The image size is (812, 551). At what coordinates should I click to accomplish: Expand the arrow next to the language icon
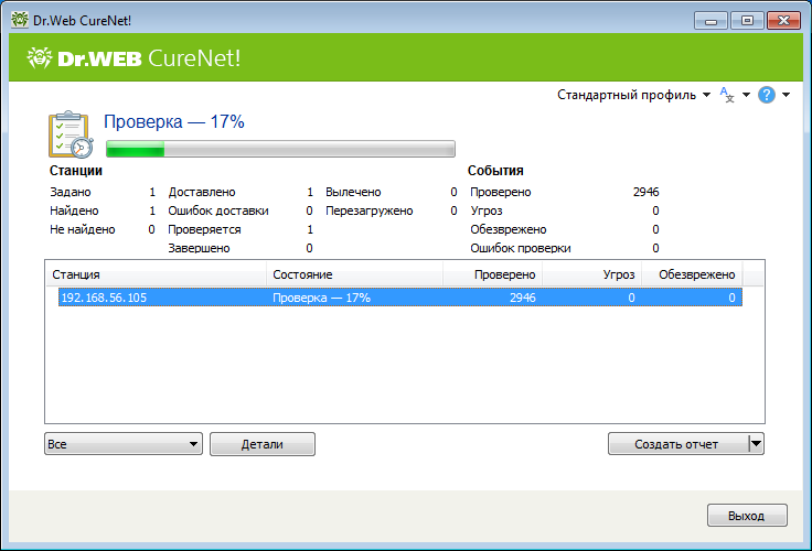coord(746,95)
